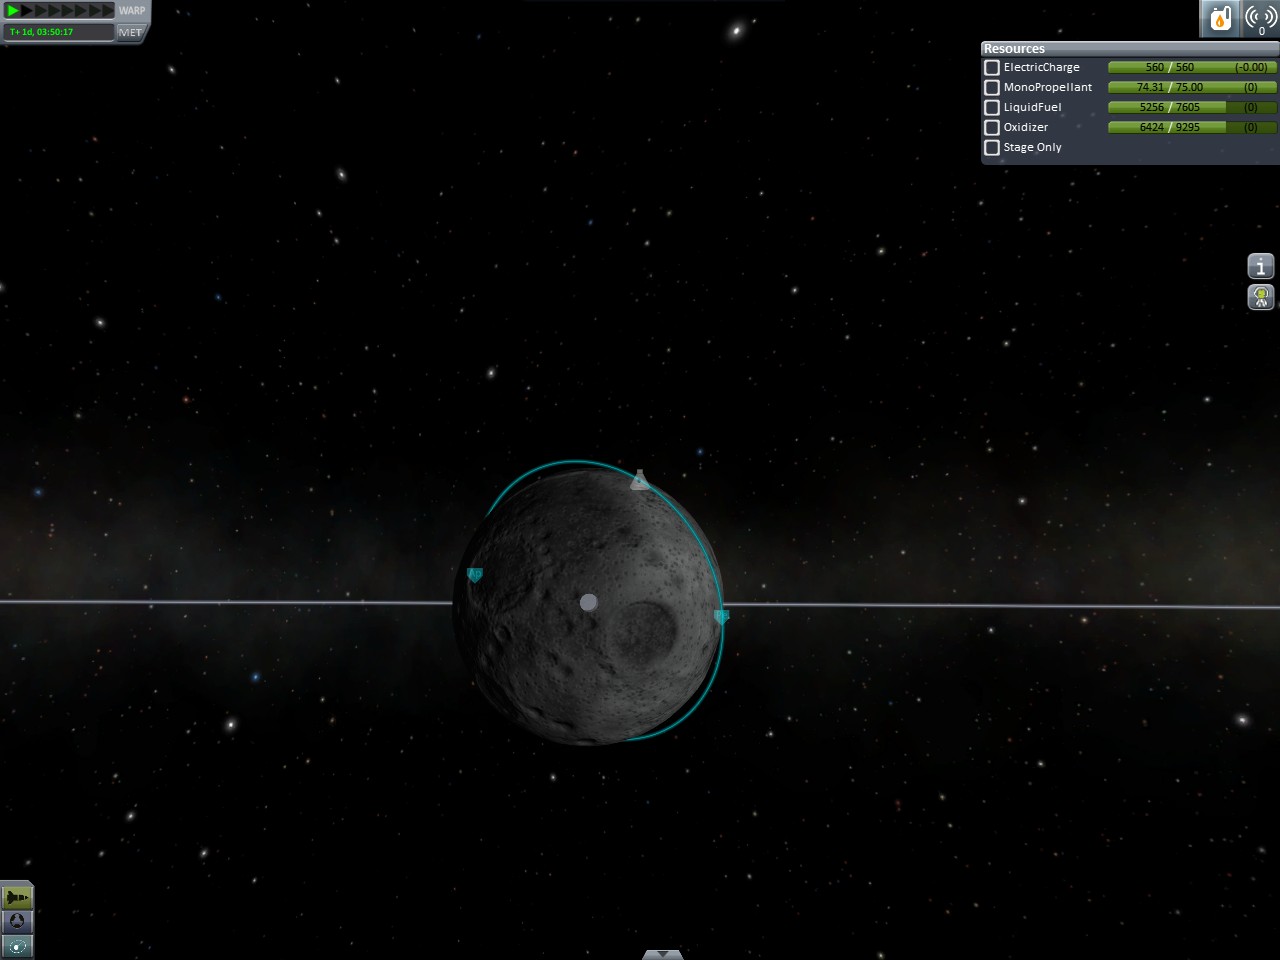The height and width of the screenshot is (960, 1280).
Task: Click the WARP label
Action: [x=132, y=10]
